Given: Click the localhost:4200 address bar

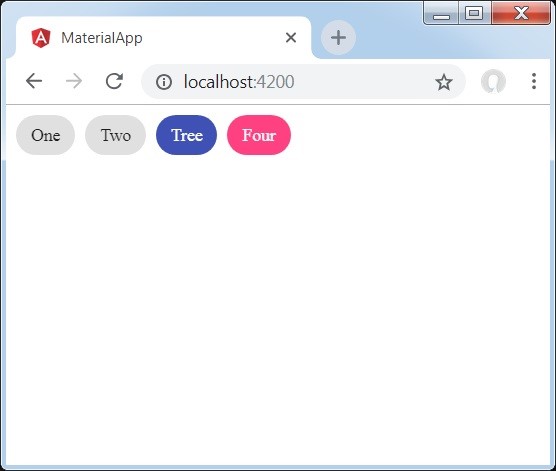Looking at the screenshot, I should (303, 82).
